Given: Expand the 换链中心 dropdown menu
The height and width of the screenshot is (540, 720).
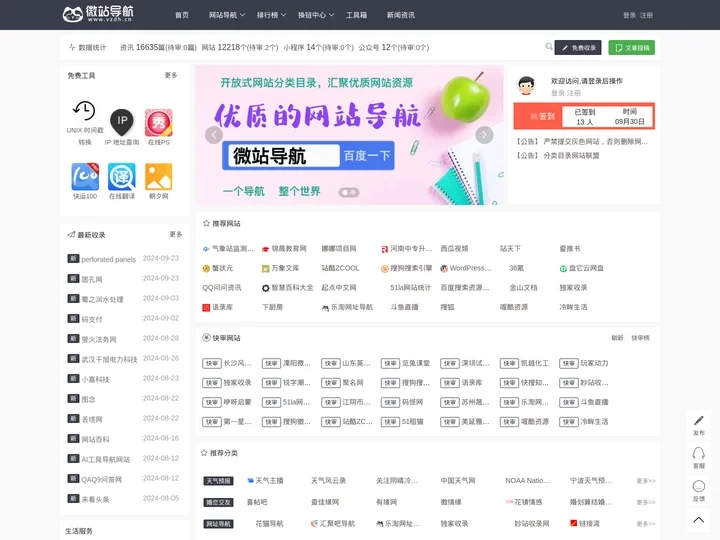Looking at the screenshot, I should tap(316, 15).
